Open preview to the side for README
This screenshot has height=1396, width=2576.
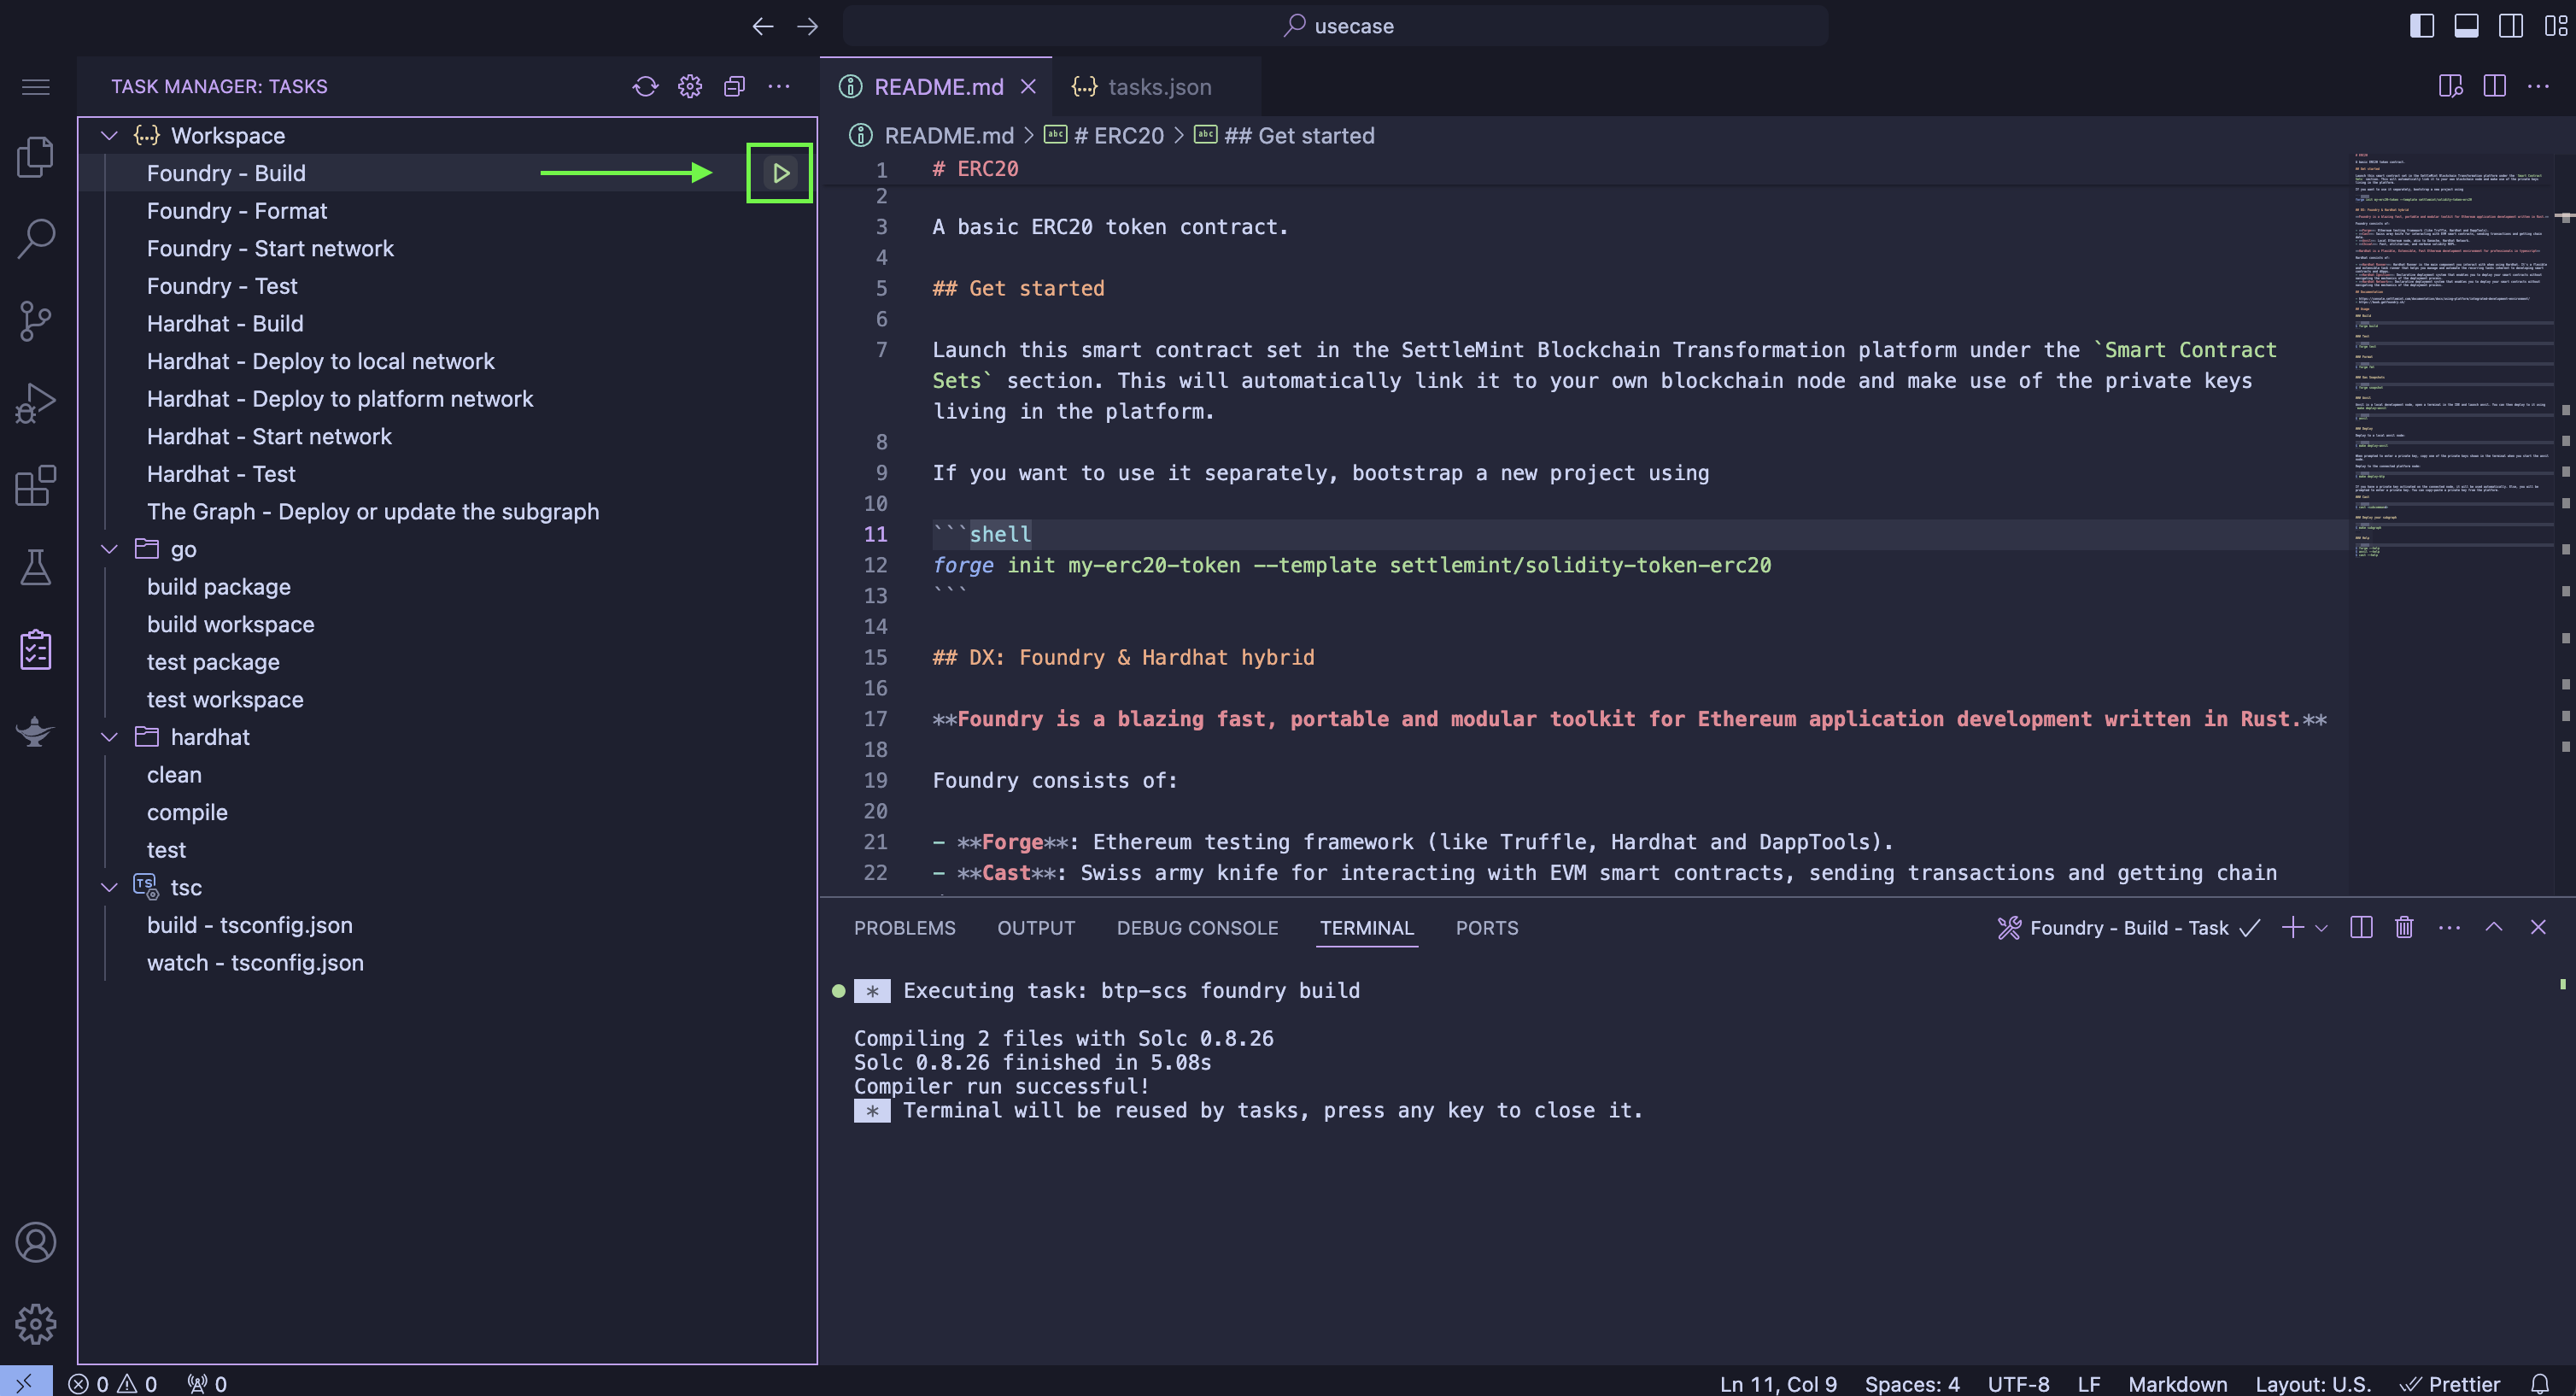(2450, 87)
